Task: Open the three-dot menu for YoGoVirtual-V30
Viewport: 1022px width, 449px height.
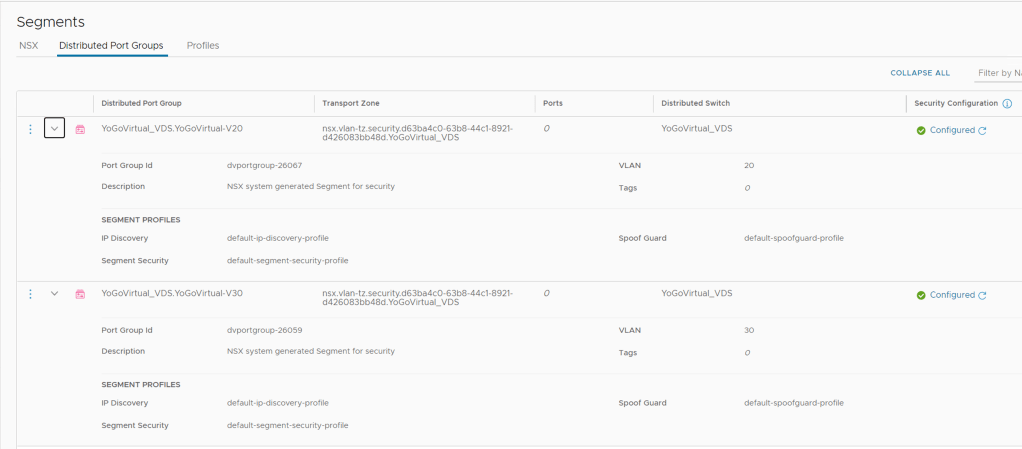Action: pyautogui.click(x=30, y=294)
